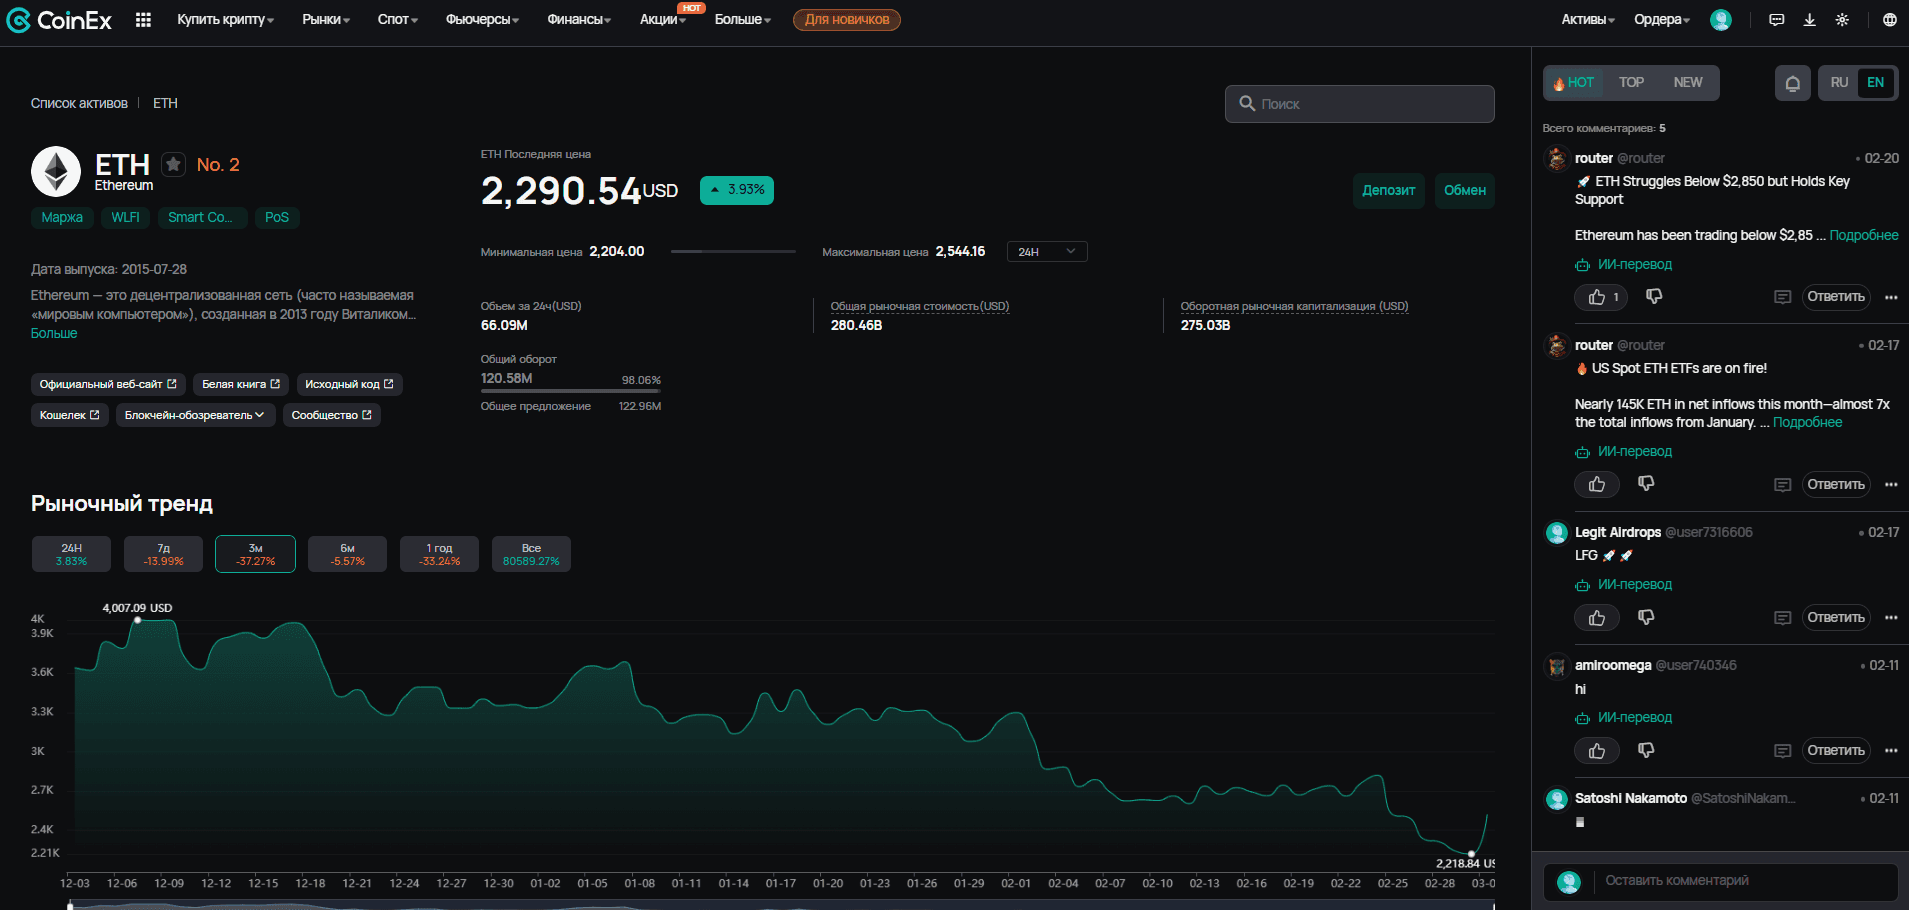The image size is (1909, 910).
Task: Click the notification bell in comments panel
Action: coord(1792,83)
